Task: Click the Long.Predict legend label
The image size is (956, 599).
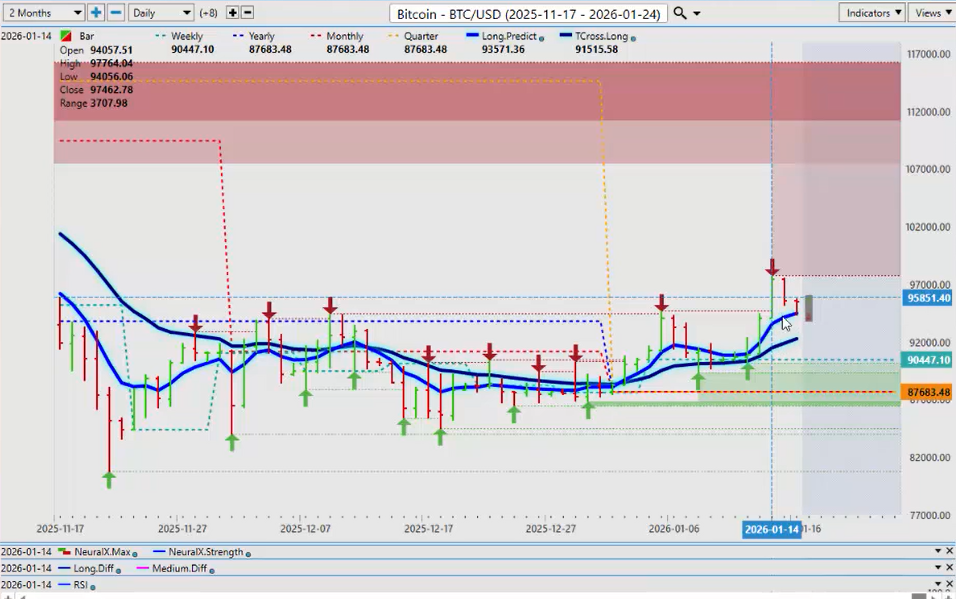Action: pos(509,36)
